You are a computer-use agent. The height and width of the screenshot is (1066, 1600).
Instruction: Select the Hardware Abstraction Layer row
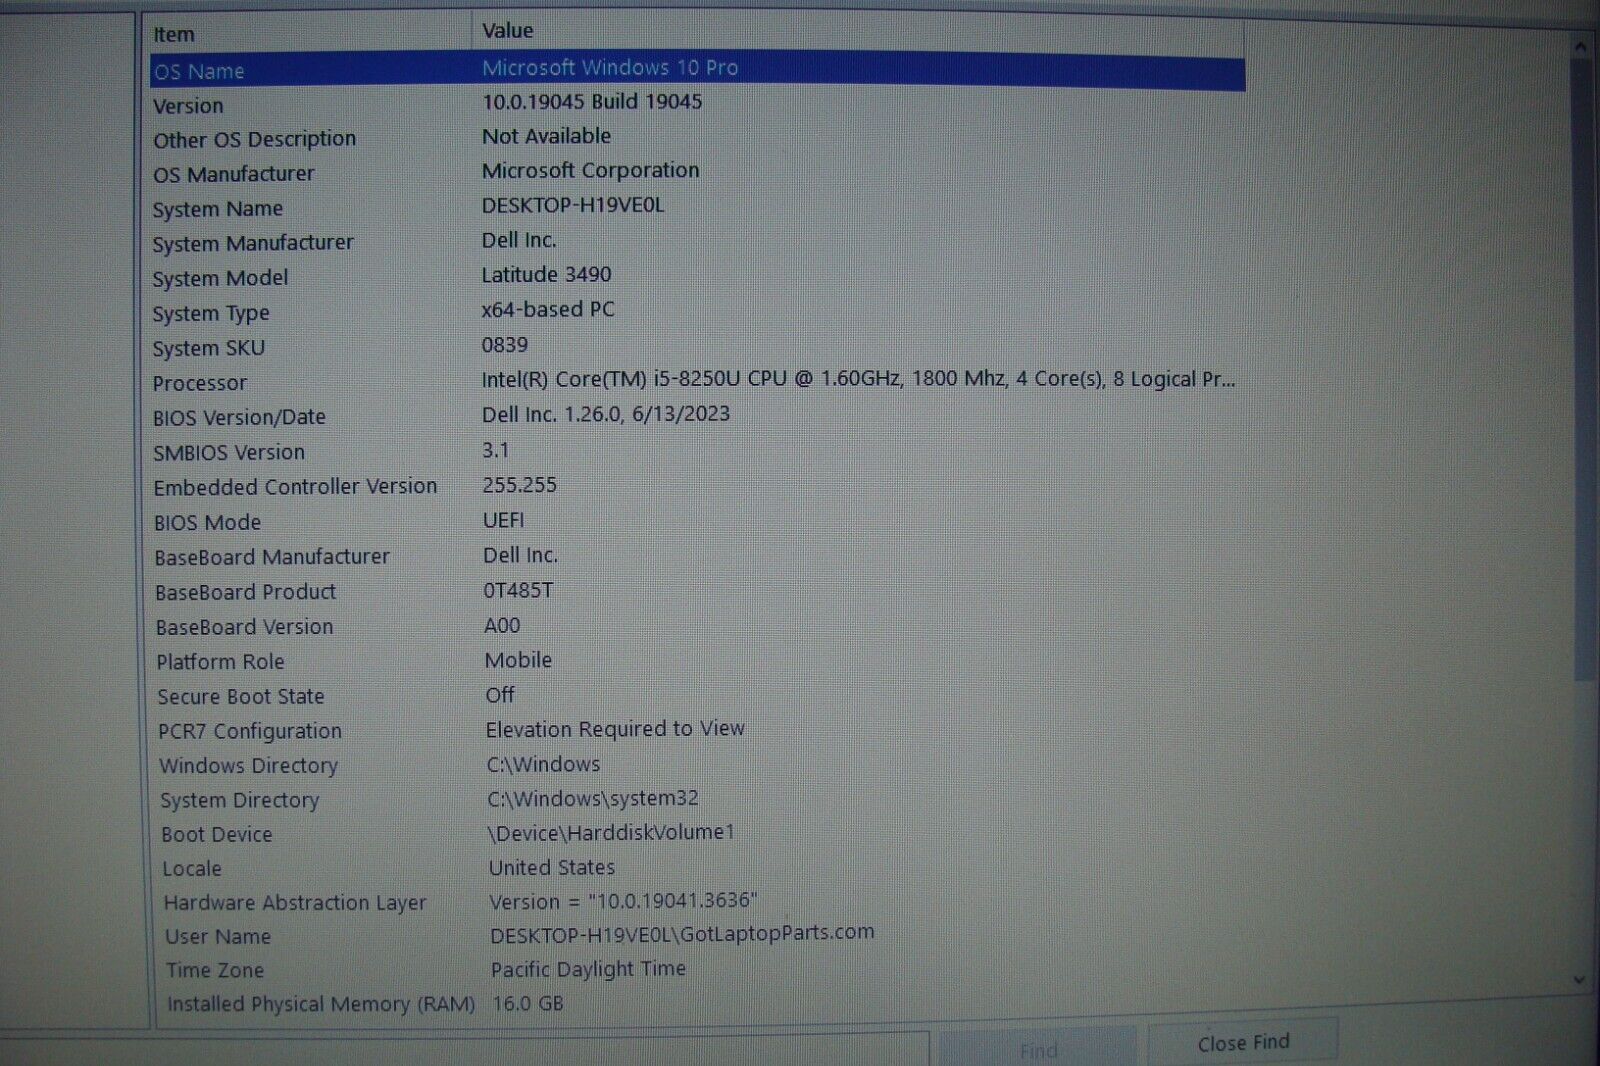pos(698,902)
